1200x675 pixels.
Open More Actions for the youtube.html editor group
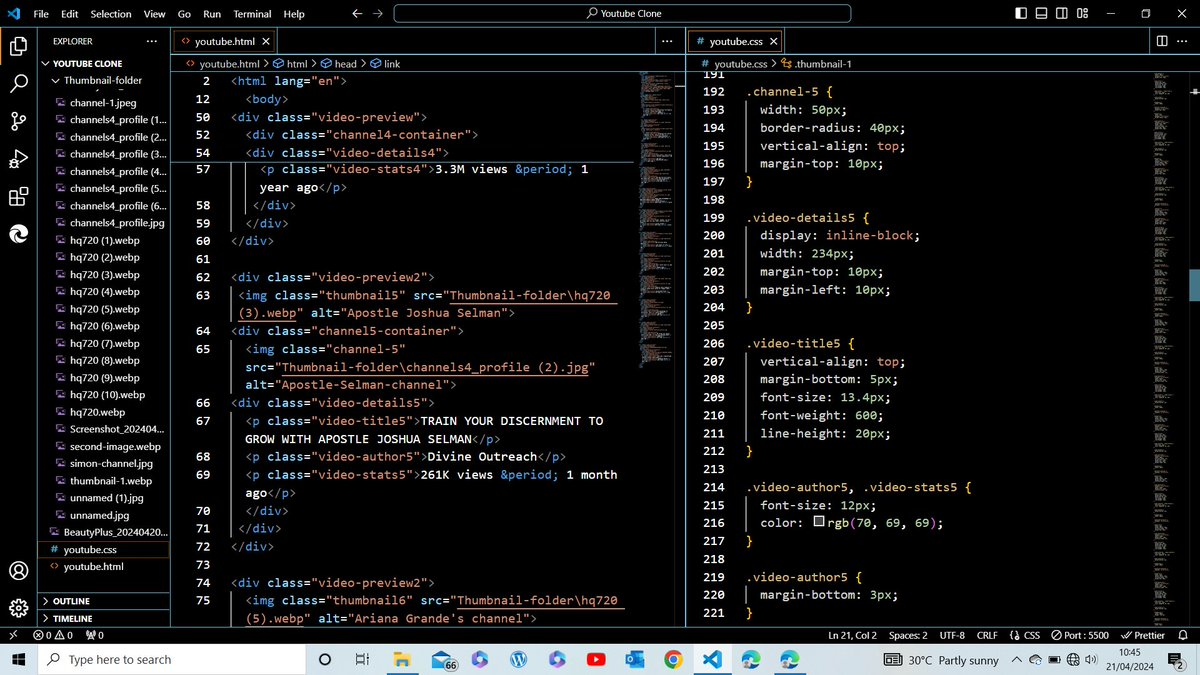(x=667, y=41)
